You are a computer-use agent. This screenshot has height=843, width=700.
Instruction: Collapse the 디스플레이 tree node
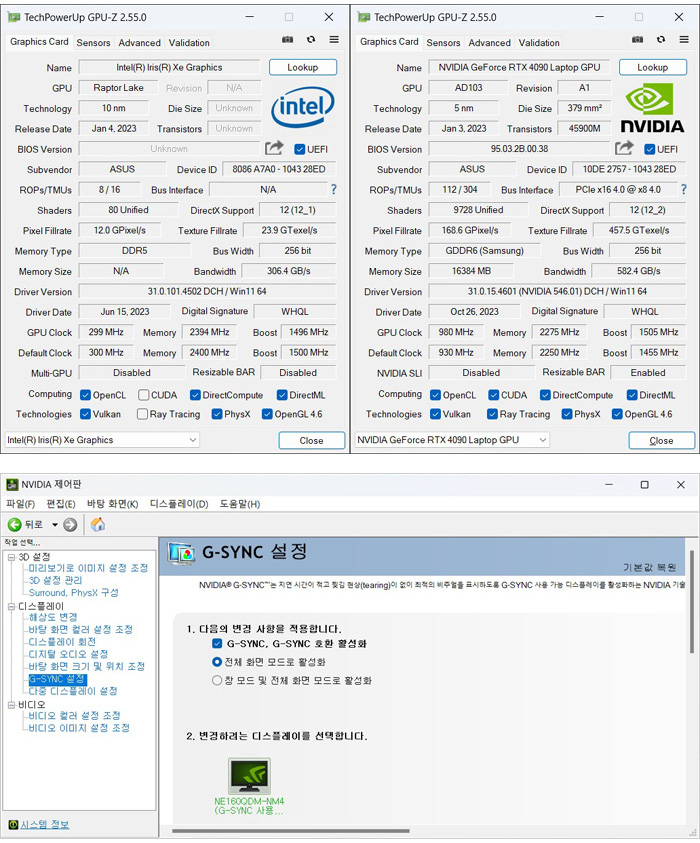[x=11, y=606]
